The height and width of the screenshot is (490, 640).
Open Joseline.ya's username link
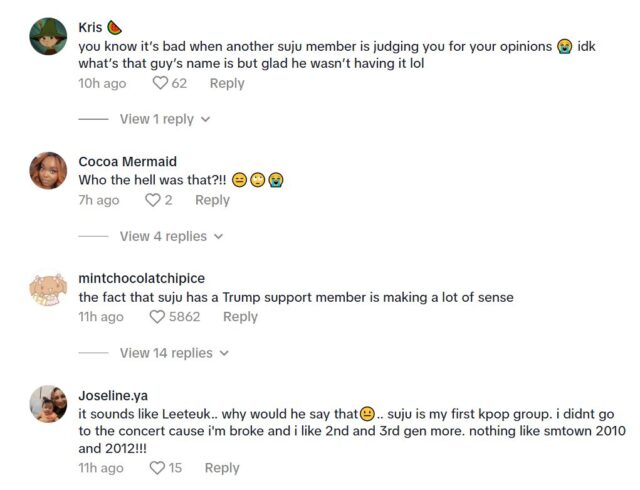(113, 395)
